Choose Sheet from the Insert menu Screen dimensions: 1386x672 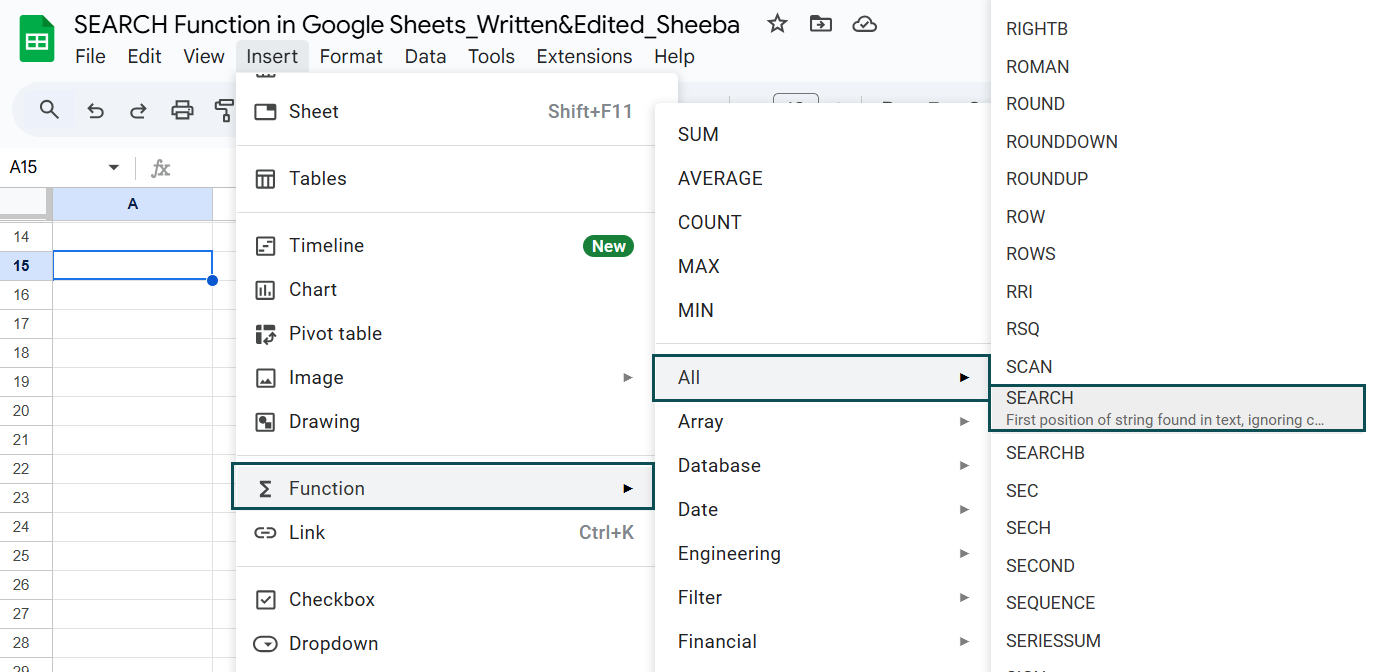pyautogui.click(x=444, y=112)
